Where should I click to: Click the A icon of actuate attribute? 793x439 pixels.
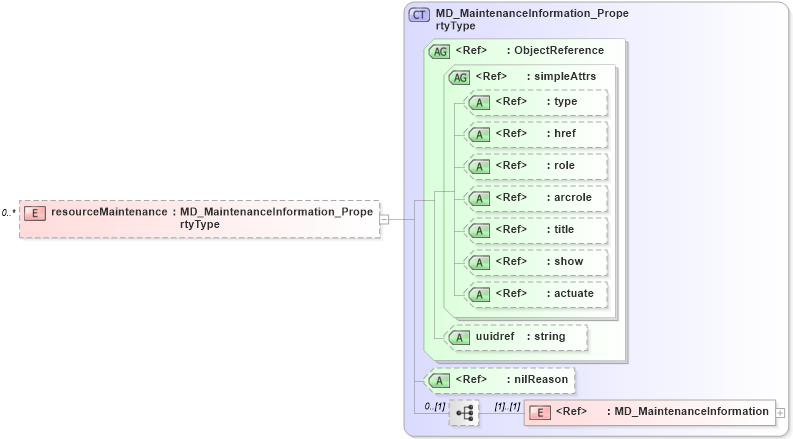tap(479, 294)
